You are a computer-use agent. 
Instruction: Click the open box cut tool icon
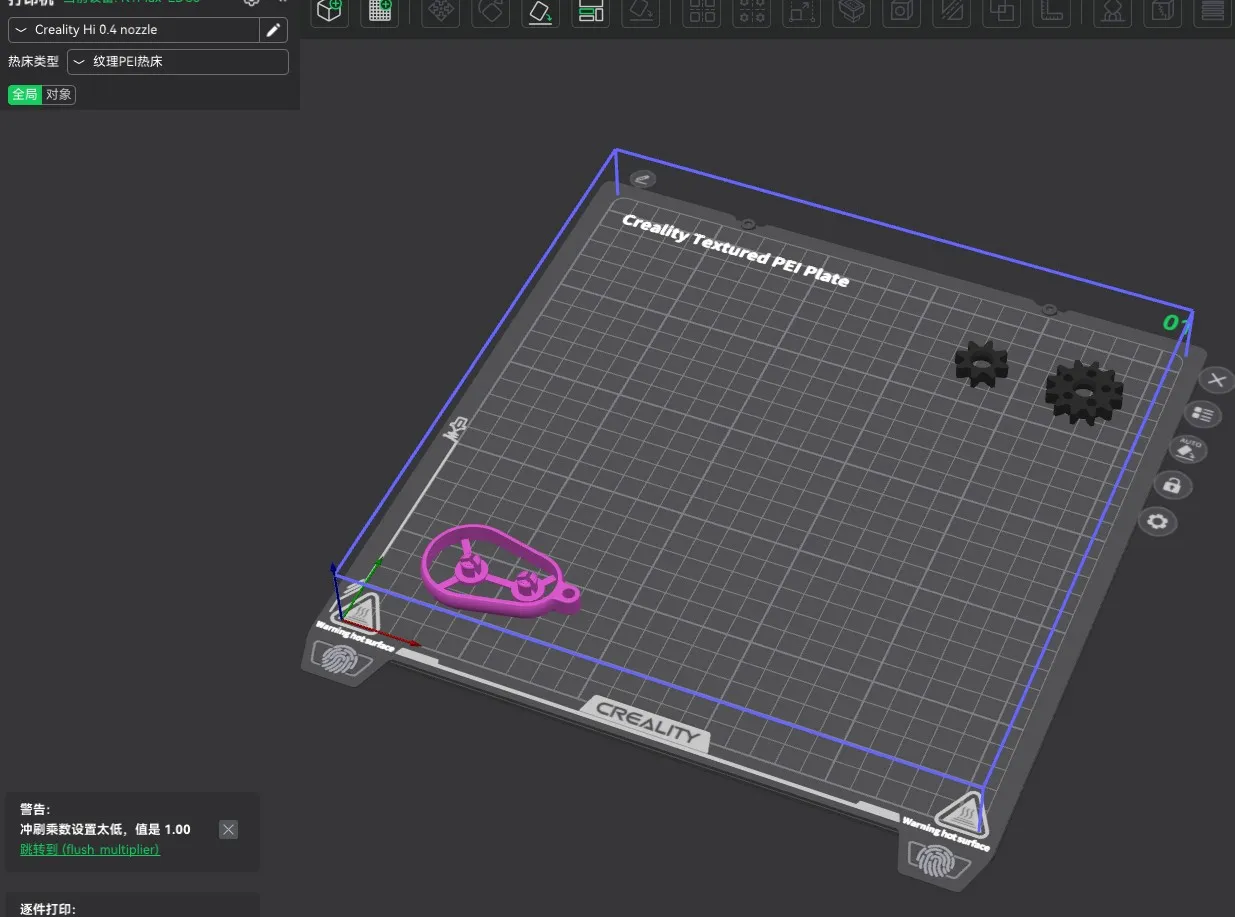[852, 10]
